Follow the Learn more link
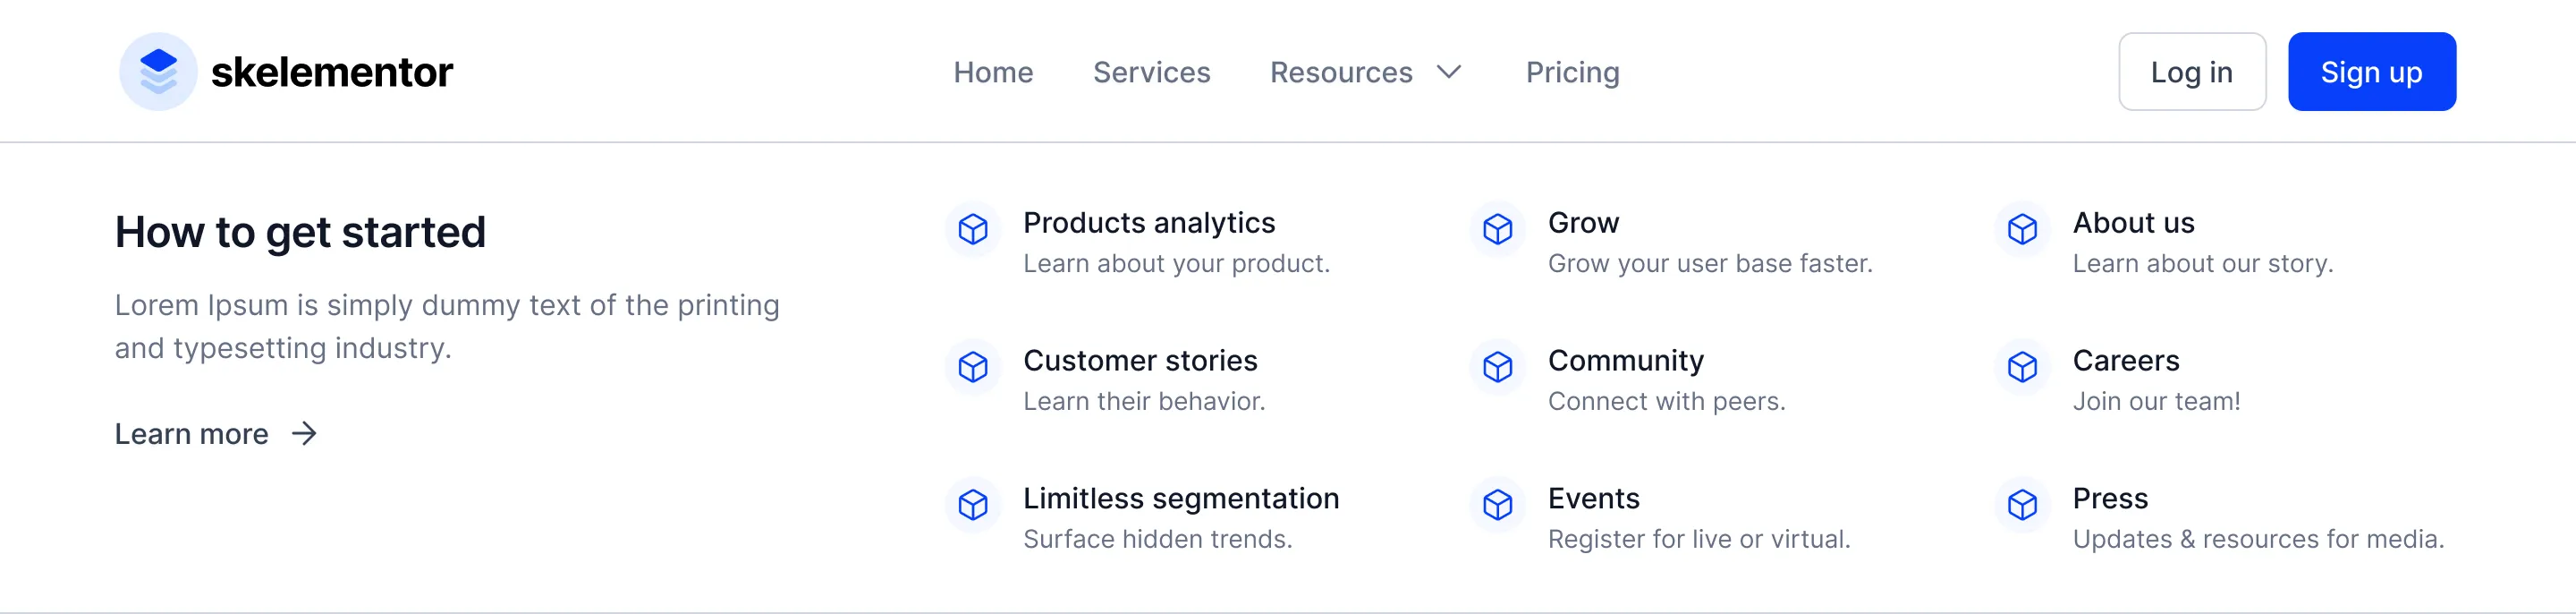 point(191,434)
